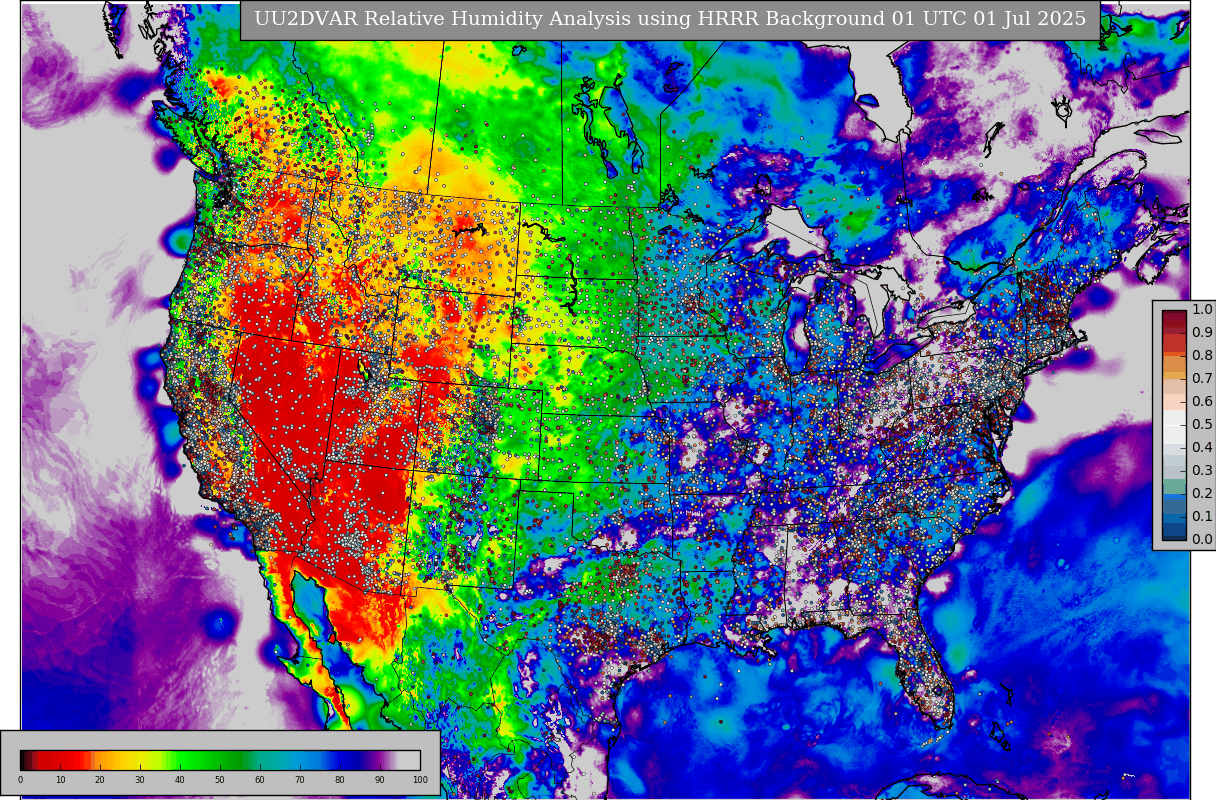Click the '0.8' label on right colorbar
The image size is (1216, 800).
click(x=1202, y=356)
